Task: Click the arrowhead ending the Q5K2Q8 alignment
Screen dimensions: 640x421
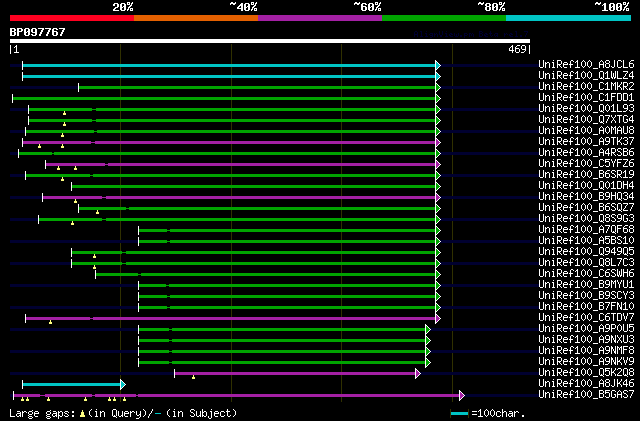Action: (x=418, y=373)
